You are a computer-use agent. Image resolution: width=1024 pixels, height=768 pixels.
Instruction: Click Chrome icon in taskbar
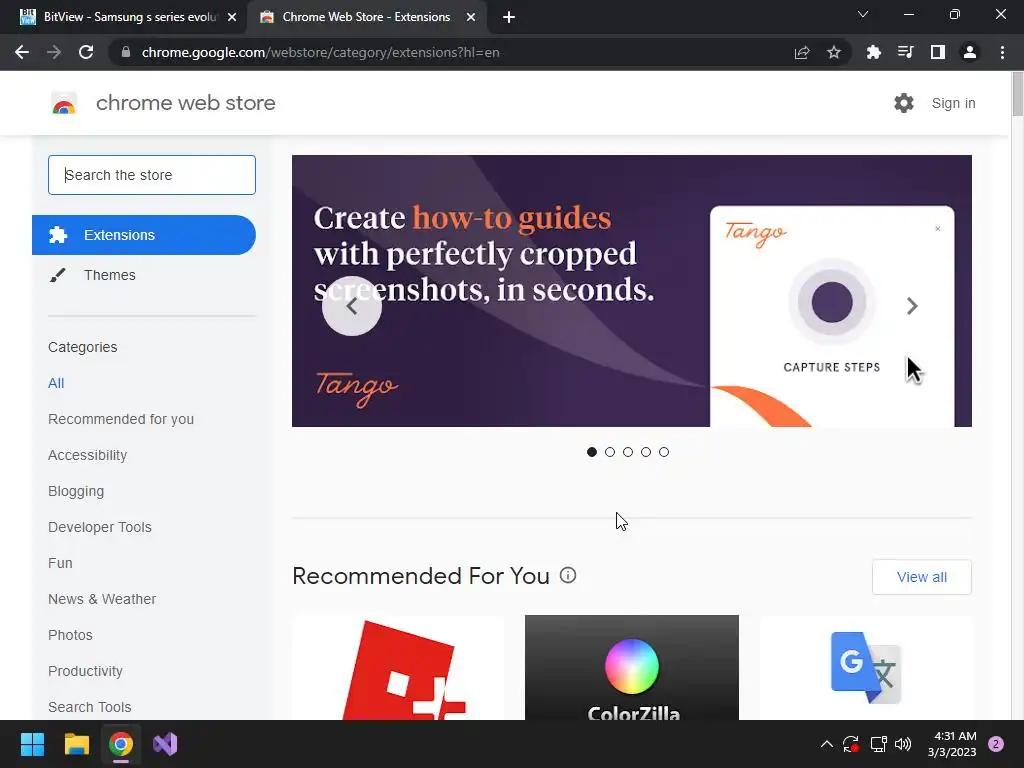(121, 744)
